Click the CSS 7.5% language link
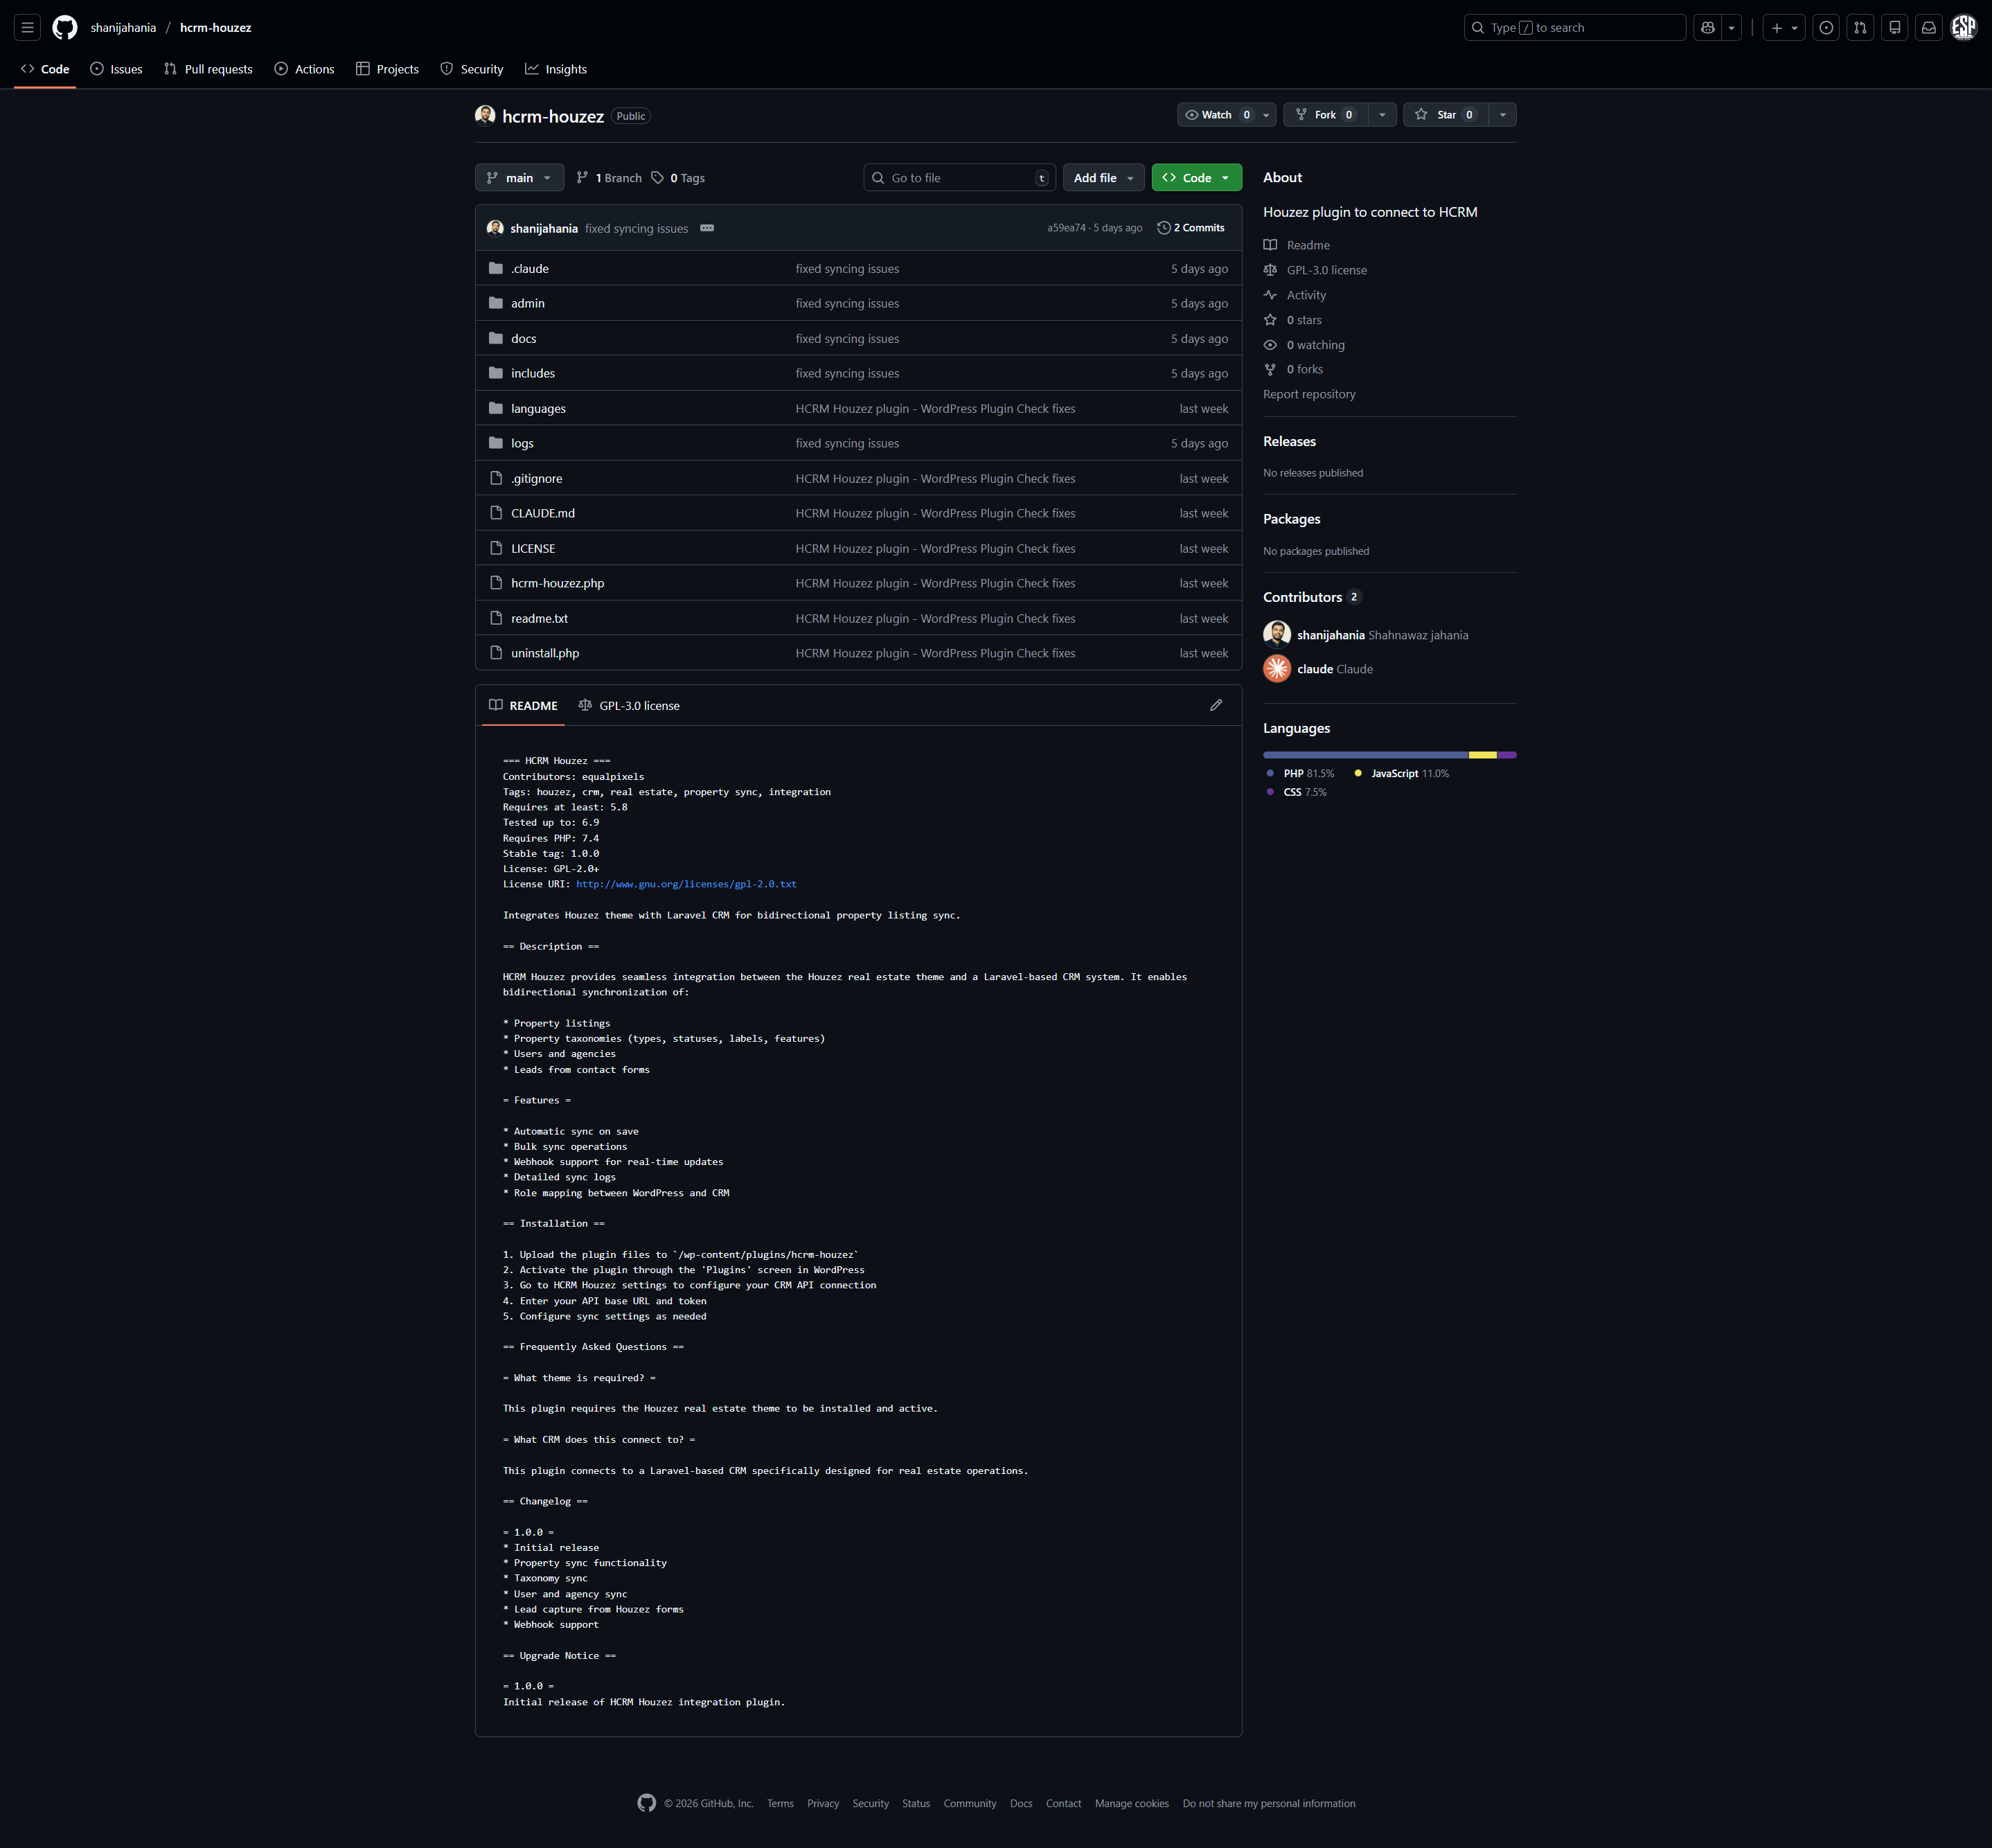Image resolution: width=1992 pixels, height=1848 pixels. pyautogui.click(x=1296, y=793)
